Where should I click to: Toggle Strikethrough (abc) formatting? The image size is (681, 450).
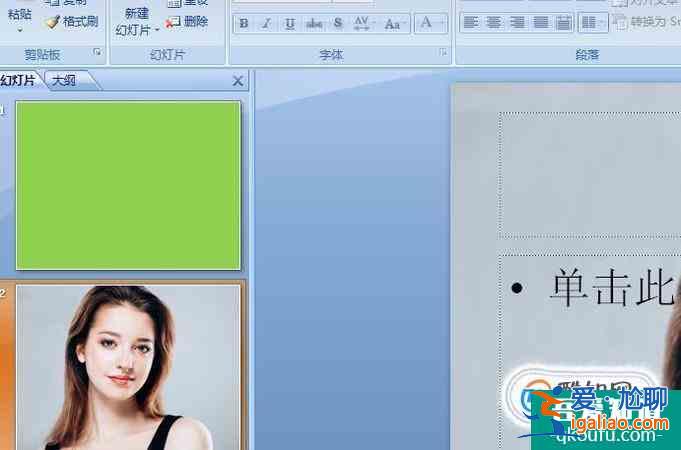314,23
